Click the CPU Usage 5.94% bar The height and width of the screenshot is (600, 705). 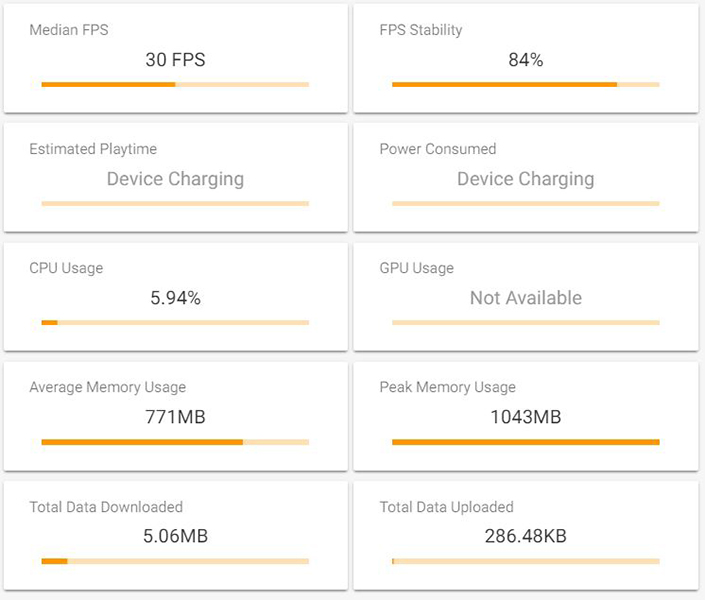tap(175, 322)
